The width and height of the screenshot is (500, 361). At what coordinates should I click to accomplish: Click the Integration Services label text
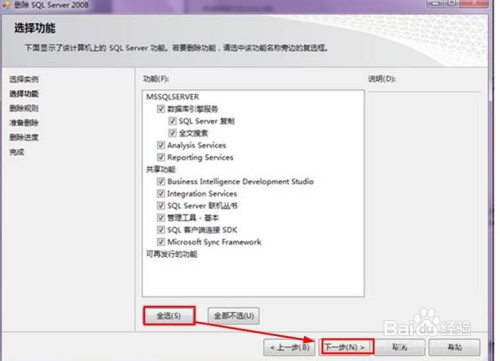(202, 193)
